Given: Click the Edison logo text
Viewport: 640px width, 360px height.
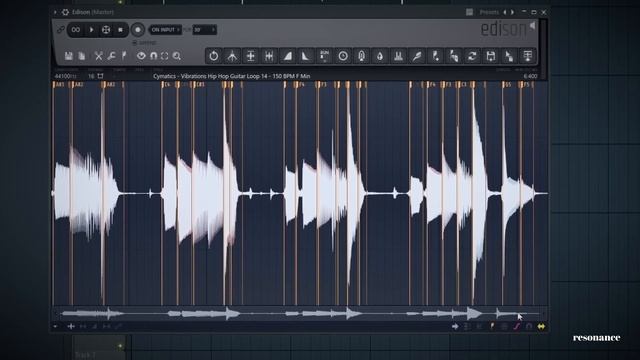Looking at the screenshot, I should (x=504, y=29).
